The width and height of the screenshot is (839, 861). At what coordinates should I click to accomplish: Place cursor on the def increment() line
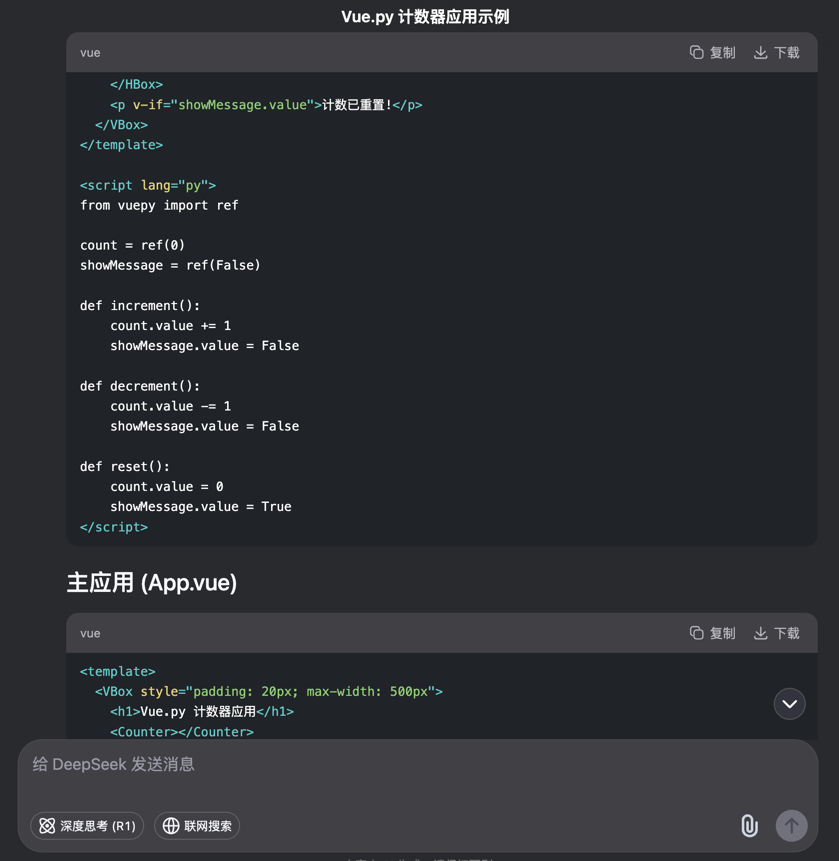point(140,306)
